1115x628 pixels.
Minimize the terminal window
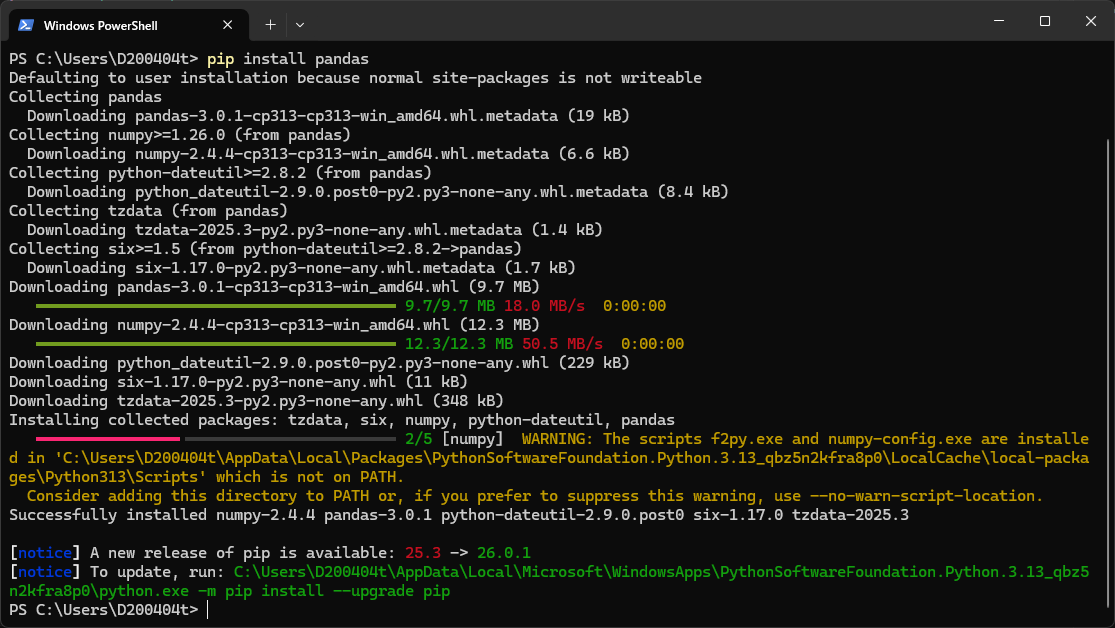click(x=997, y=21)
